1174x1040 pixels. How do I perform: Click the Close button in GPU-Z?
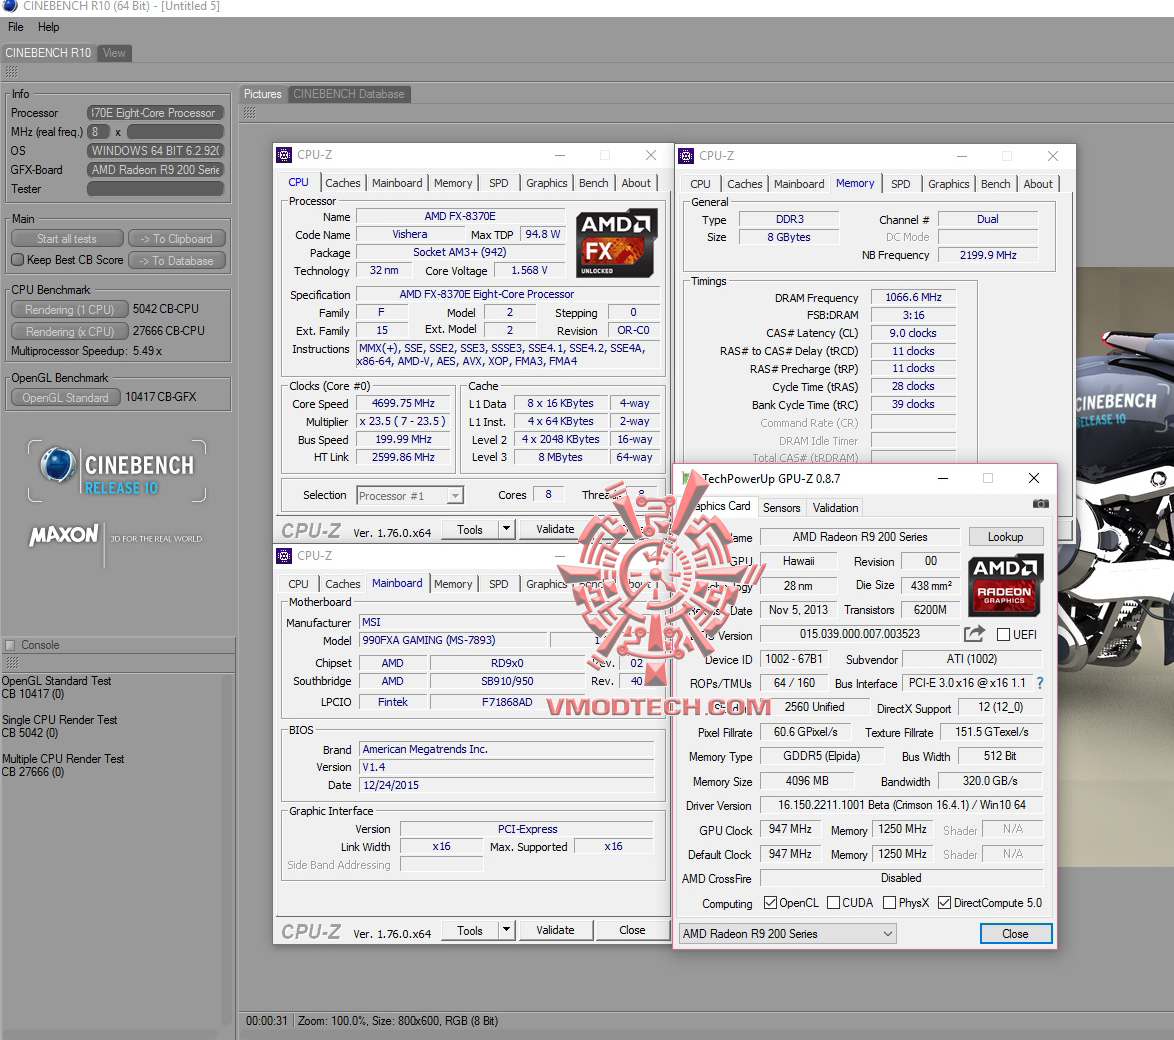tap(1015, 934)
